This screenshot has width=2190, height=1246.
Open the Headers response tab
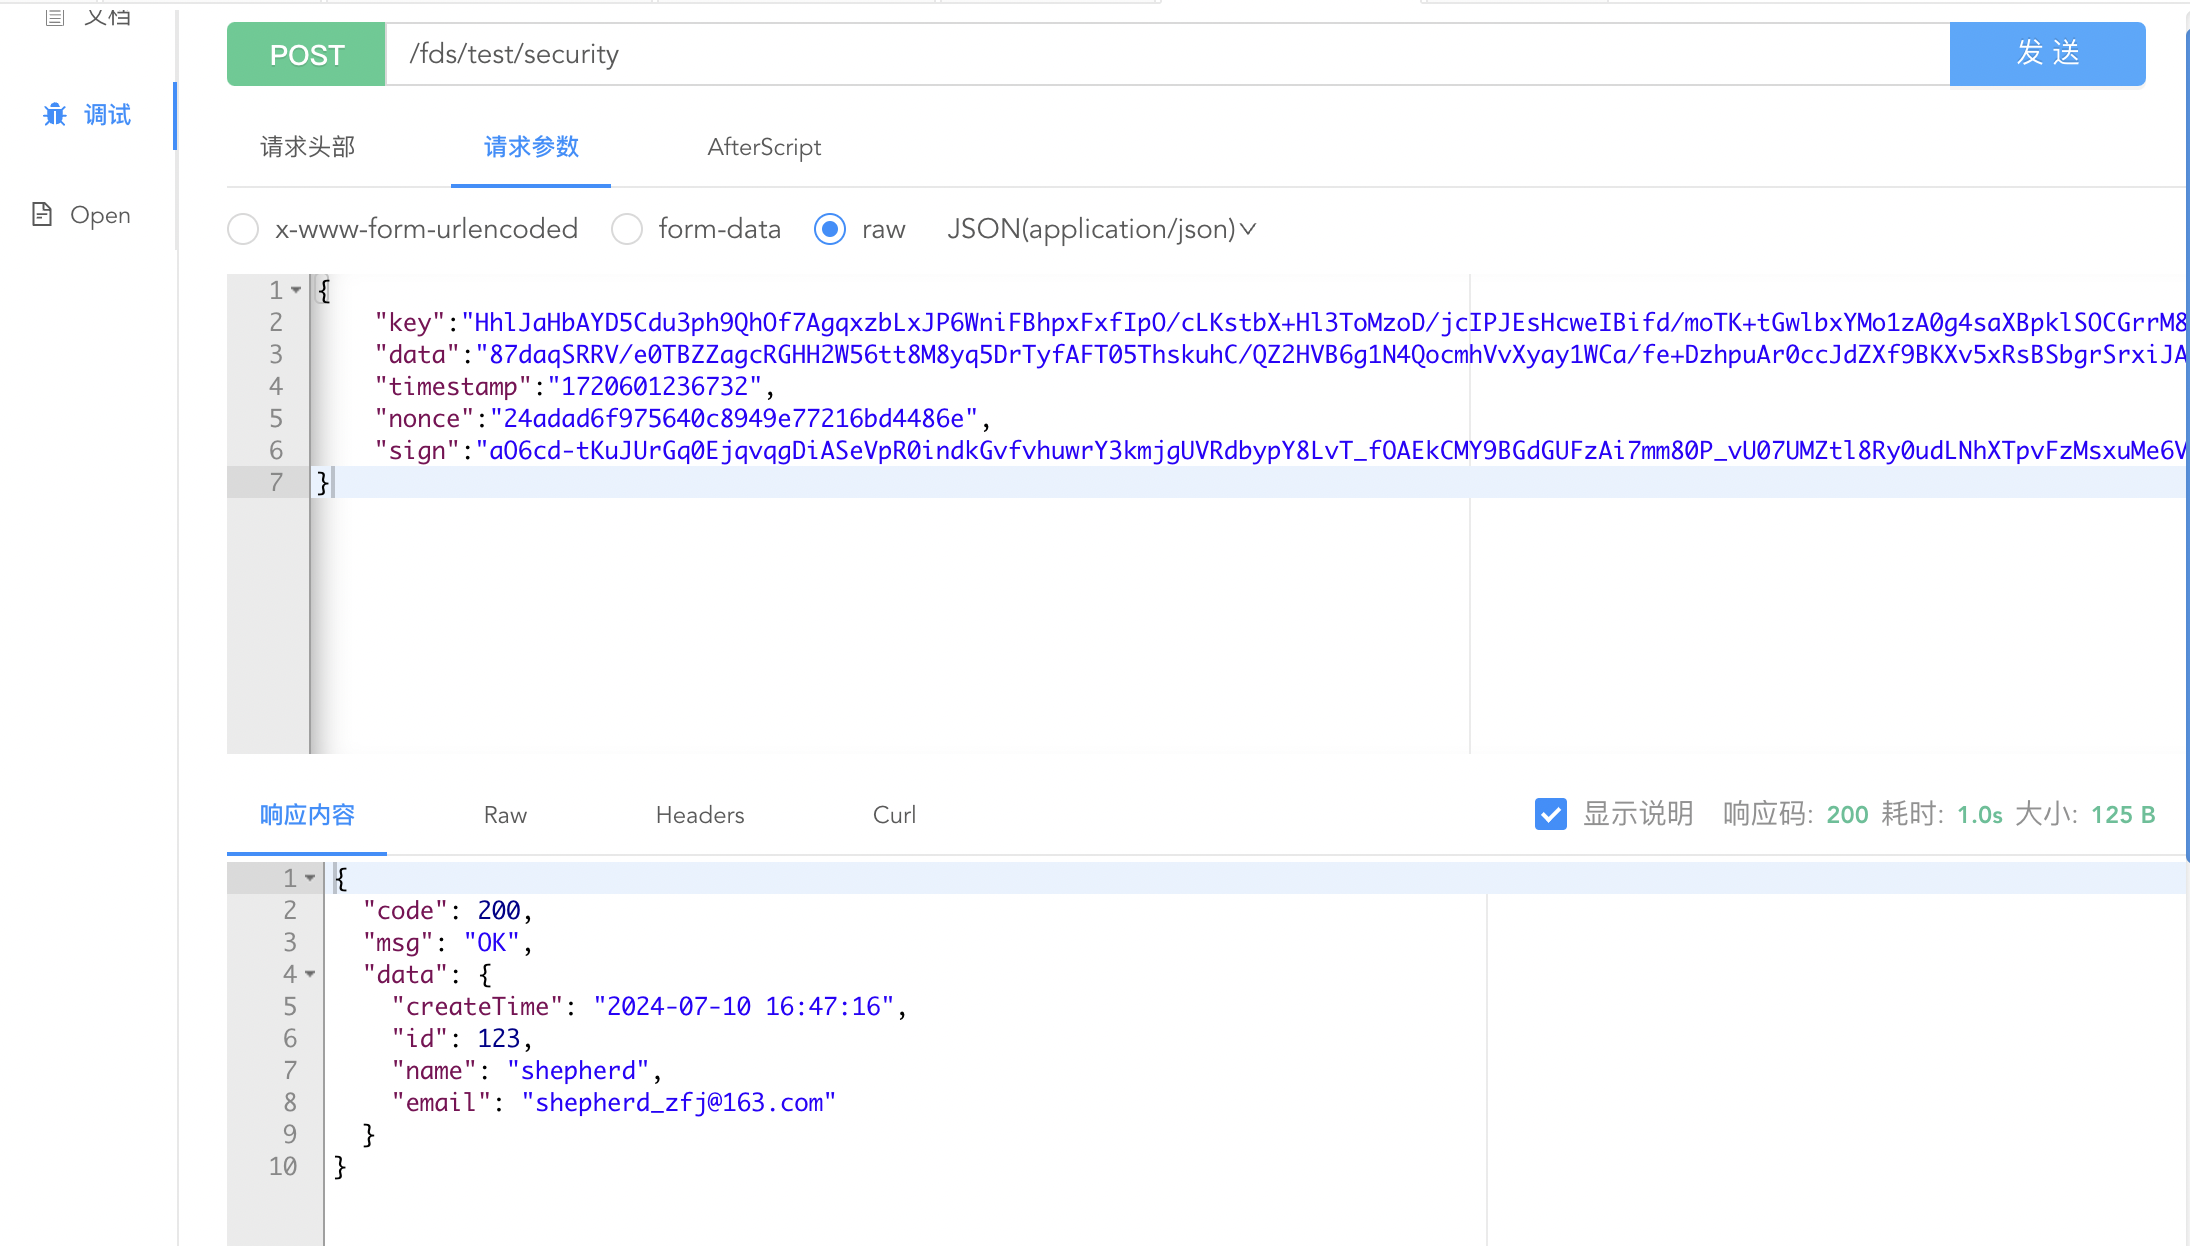coord(700,815)
